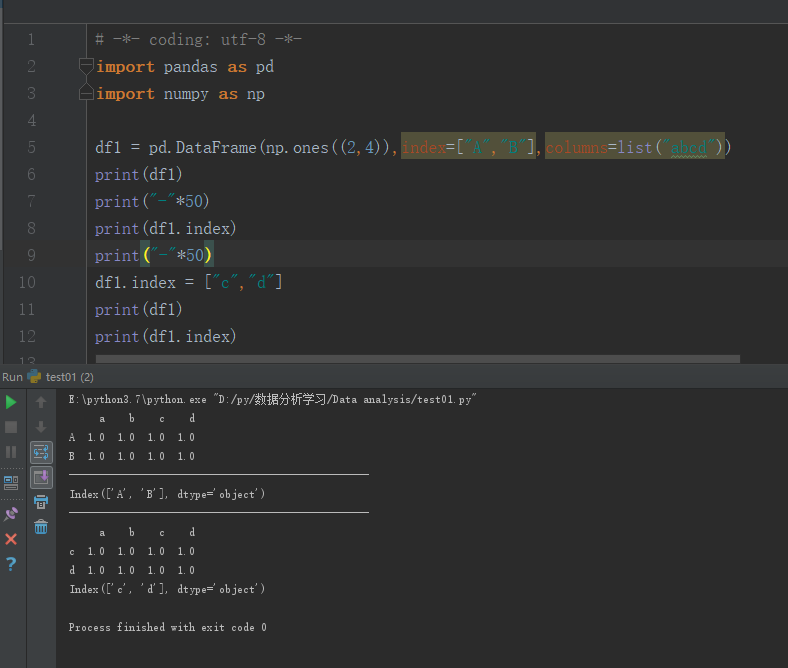Click the print output printer icon

click(x=41, y=502)
